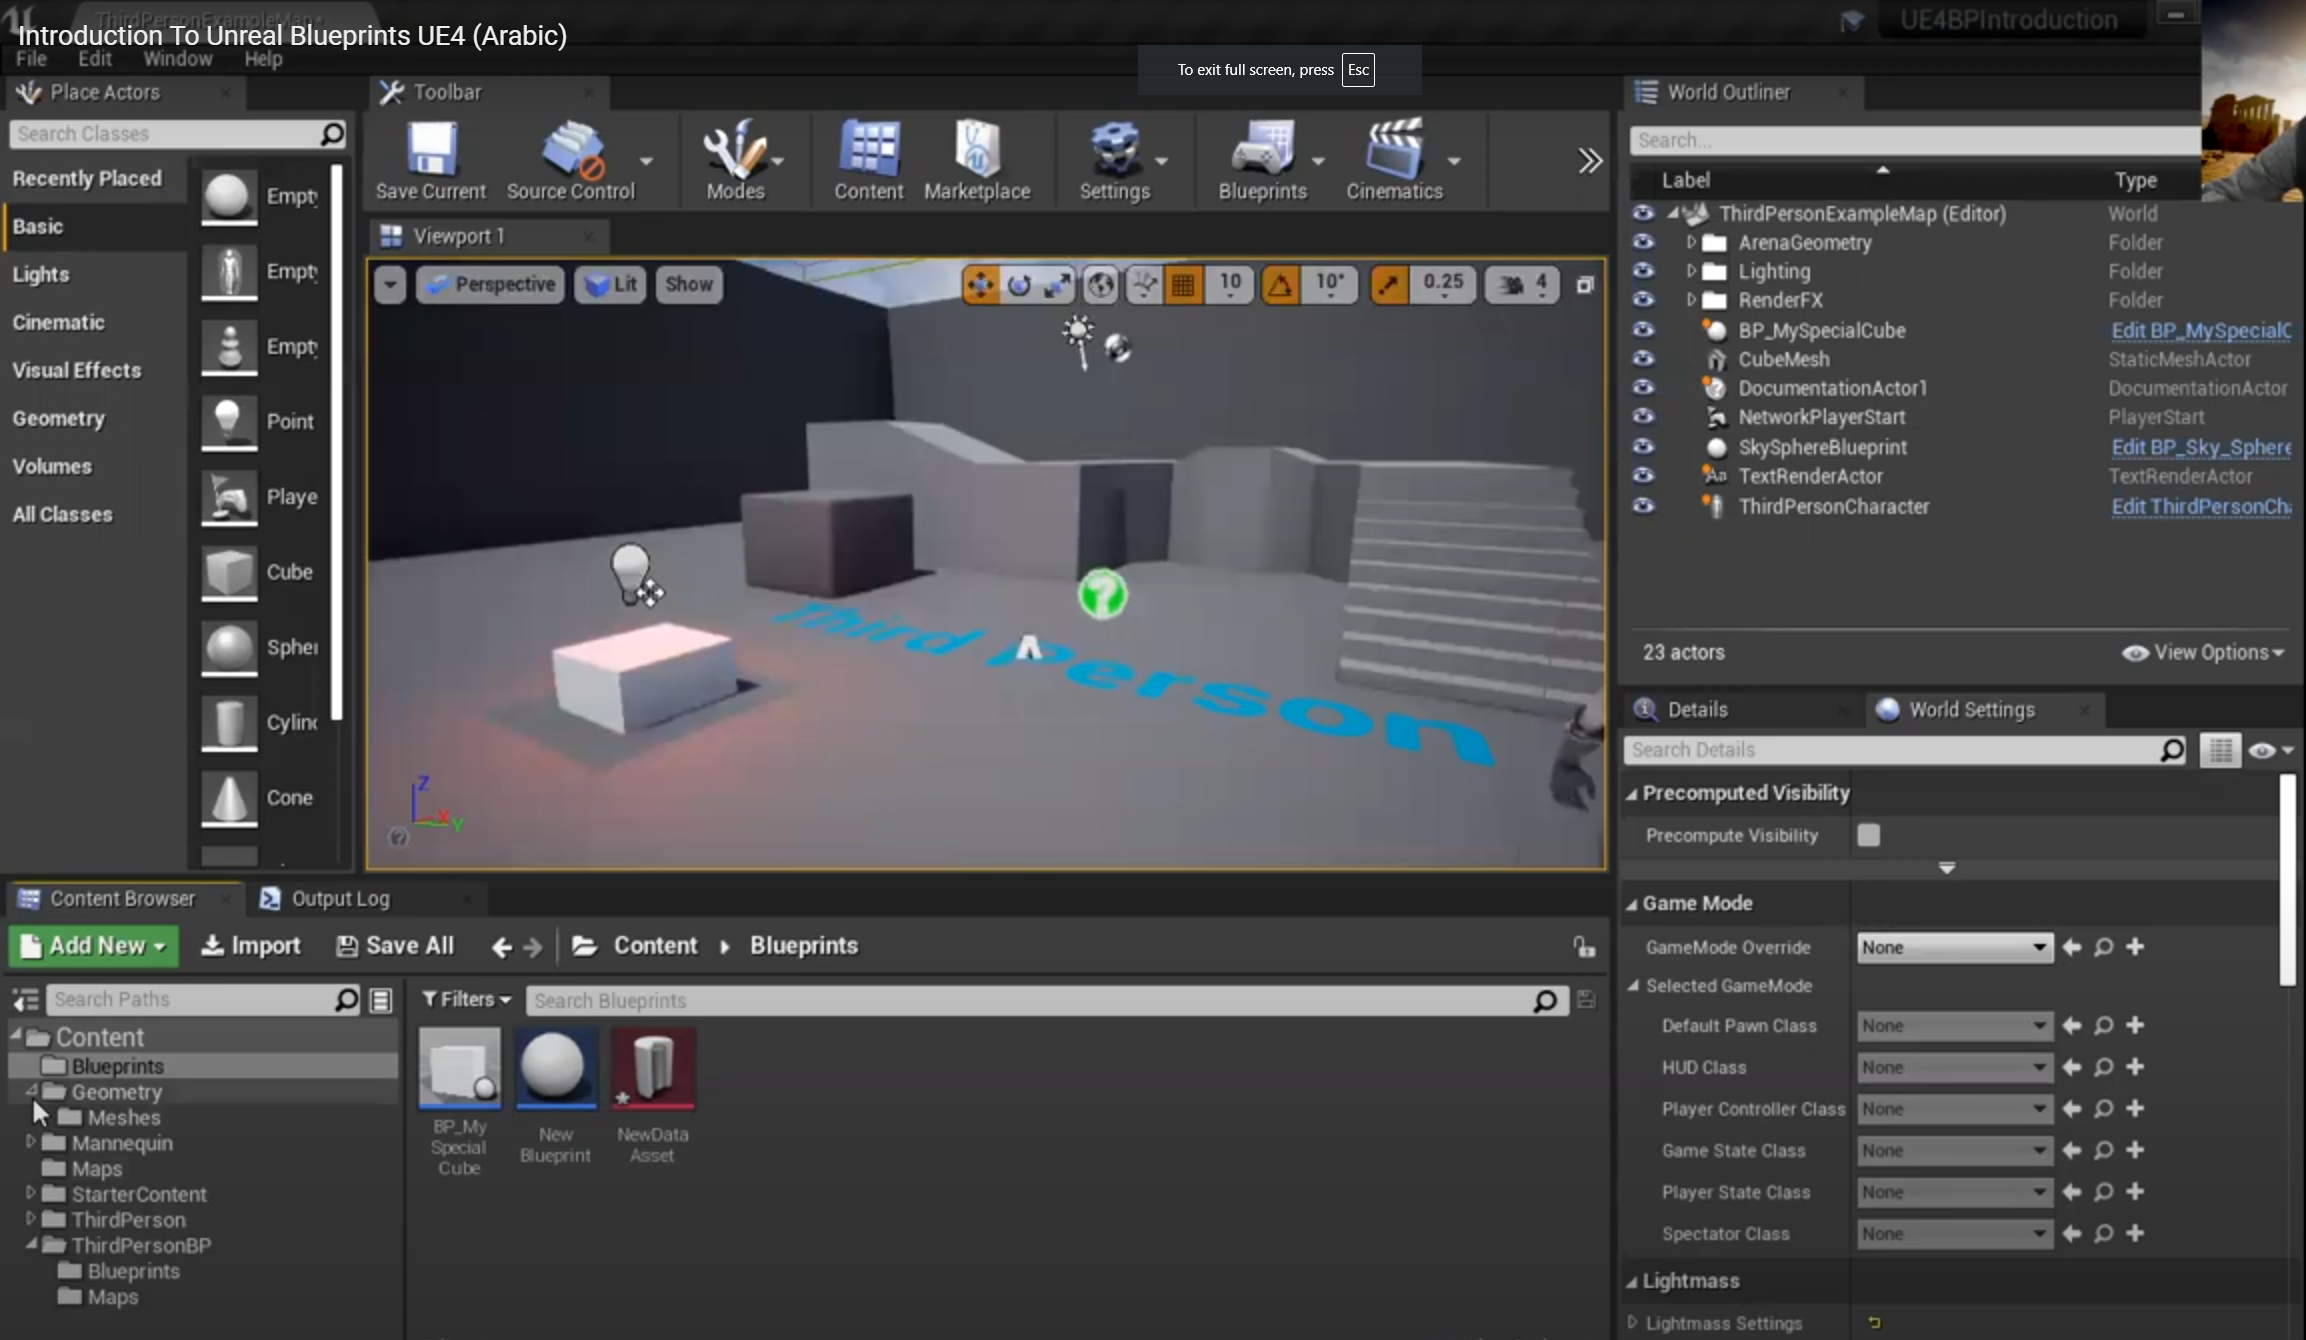Toggle visibility of SkySphereBlueprint actor

click(x=1644, y=445)
